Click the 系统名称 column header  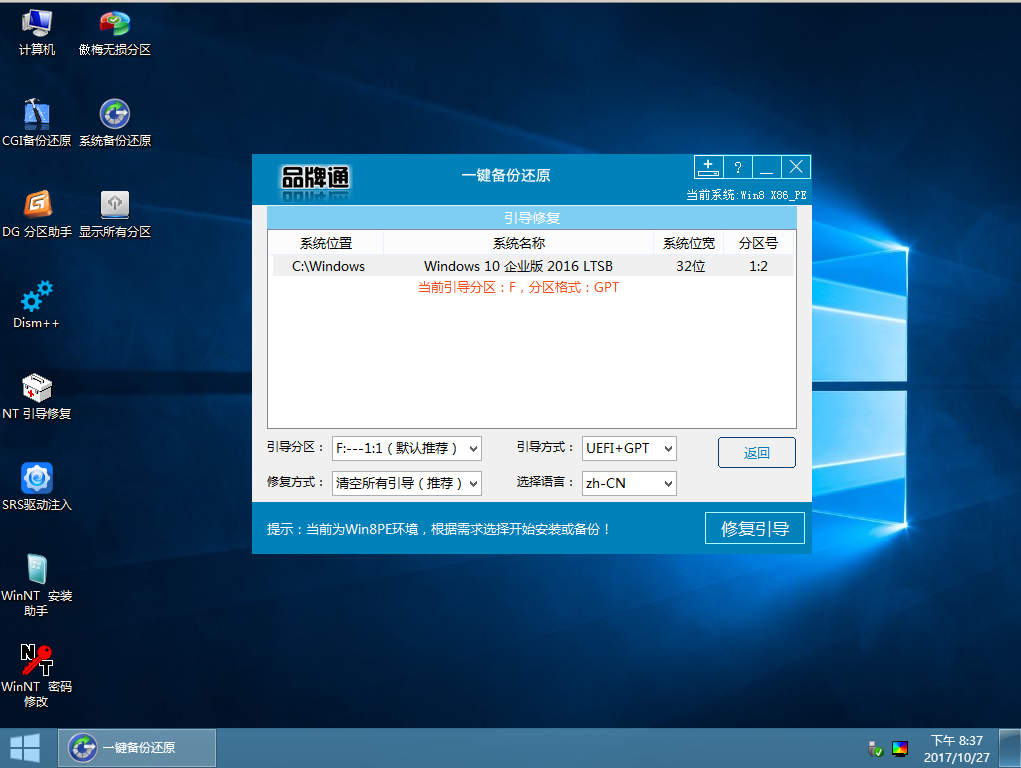pos(519,243)
